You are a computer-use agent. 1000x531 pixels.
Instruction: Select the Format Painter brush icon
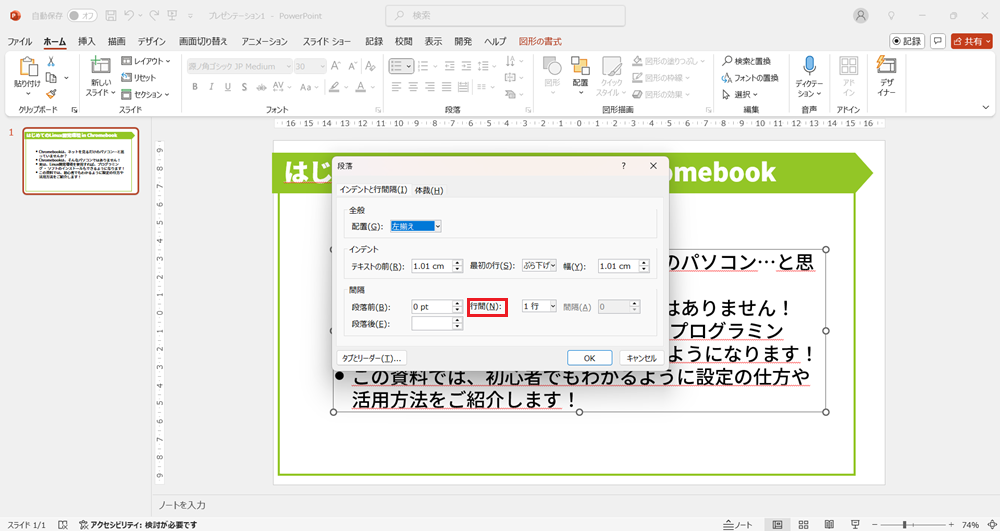point(51,94)
